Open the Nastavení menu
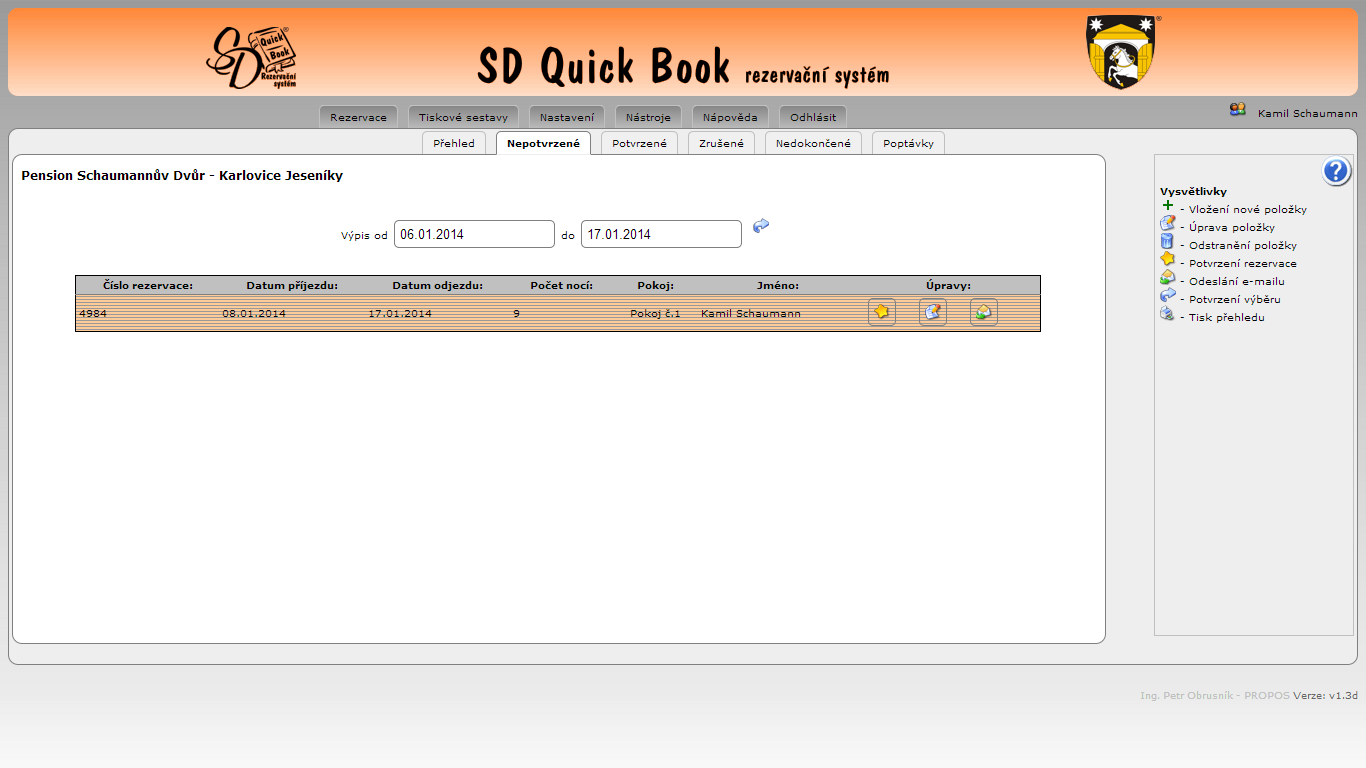1366x768 pixels. pos(567,117)
